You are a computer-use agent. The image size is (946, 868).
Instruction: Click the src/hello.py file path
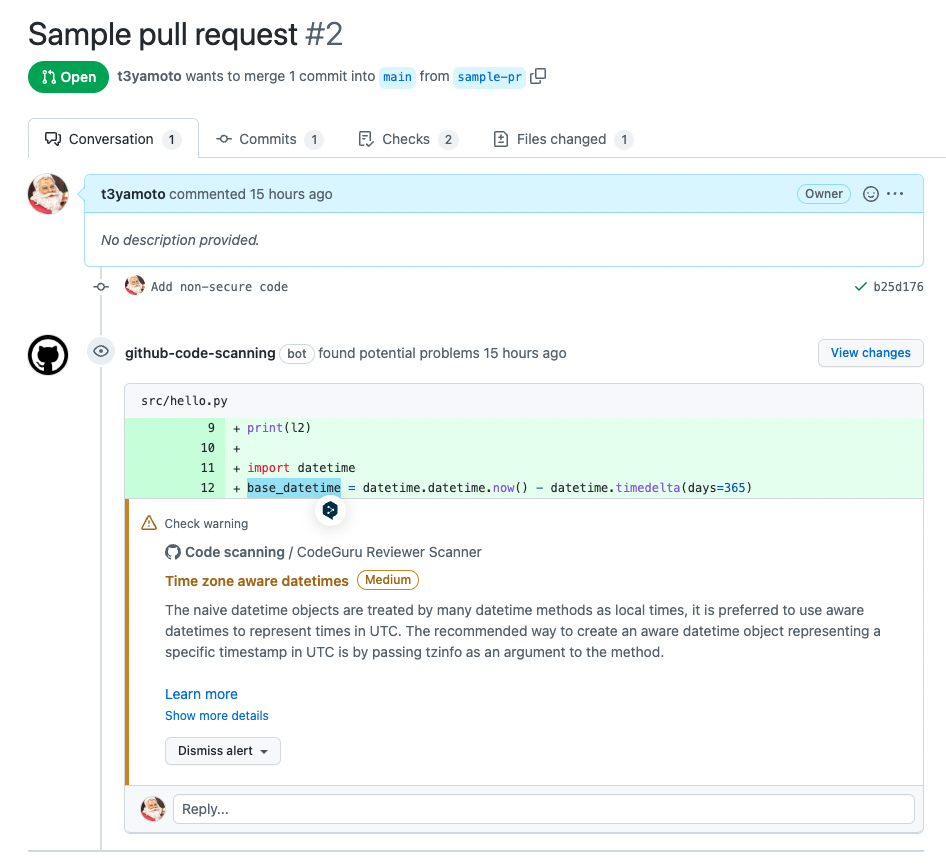[x=184, y=401]
